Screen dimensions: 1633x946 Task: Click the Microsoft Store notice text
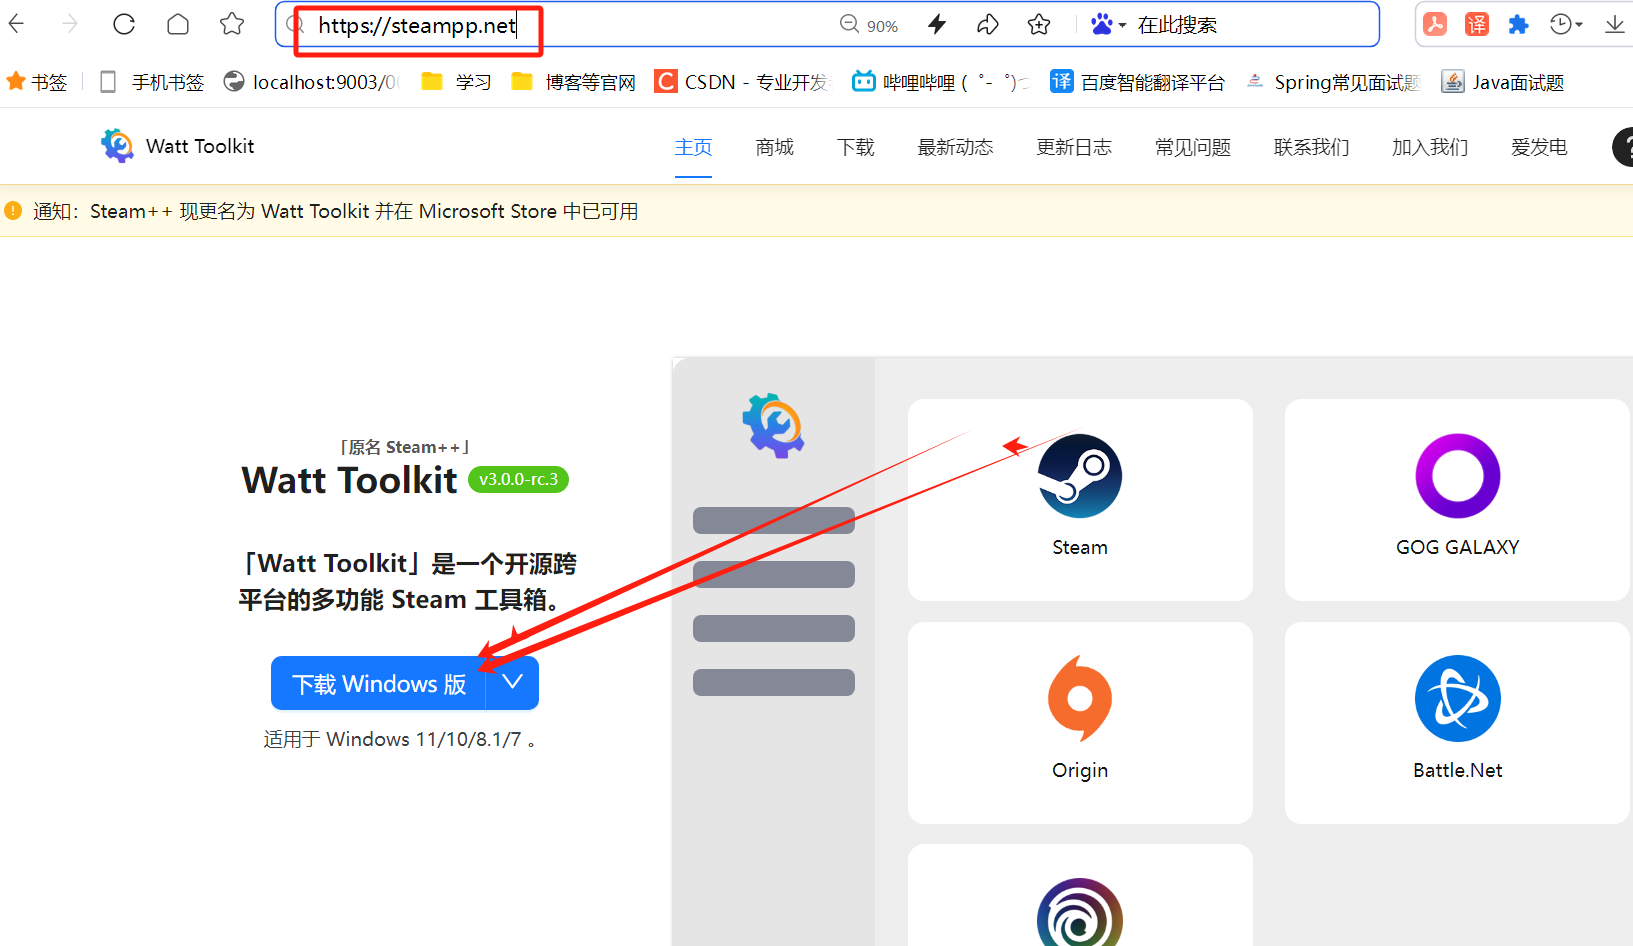tap(336, 211)
